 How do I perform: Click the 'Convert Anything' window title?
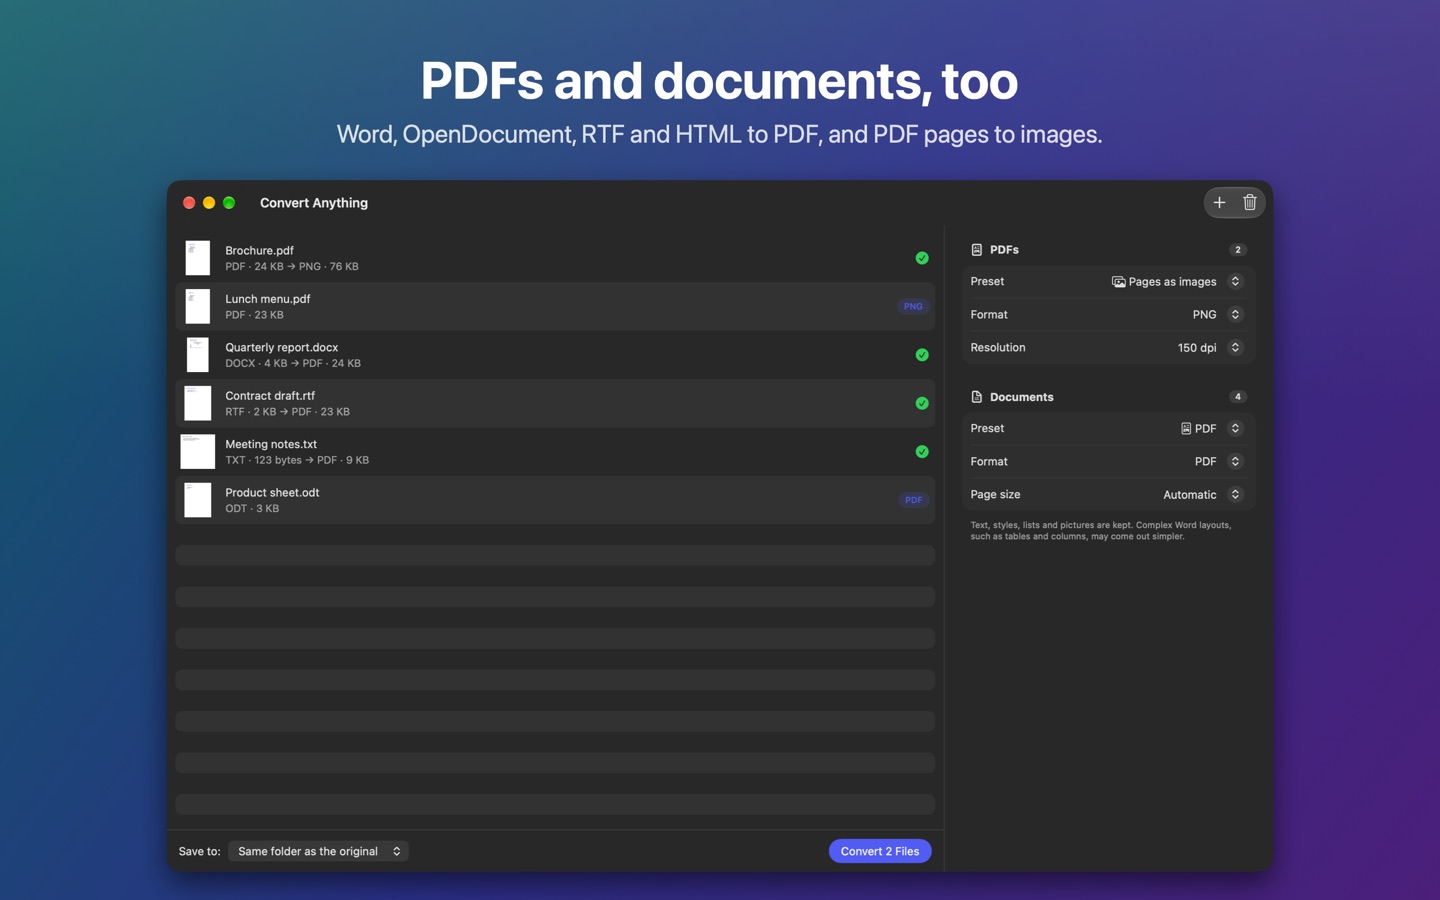pyautogui.click(x=314, y=203)
